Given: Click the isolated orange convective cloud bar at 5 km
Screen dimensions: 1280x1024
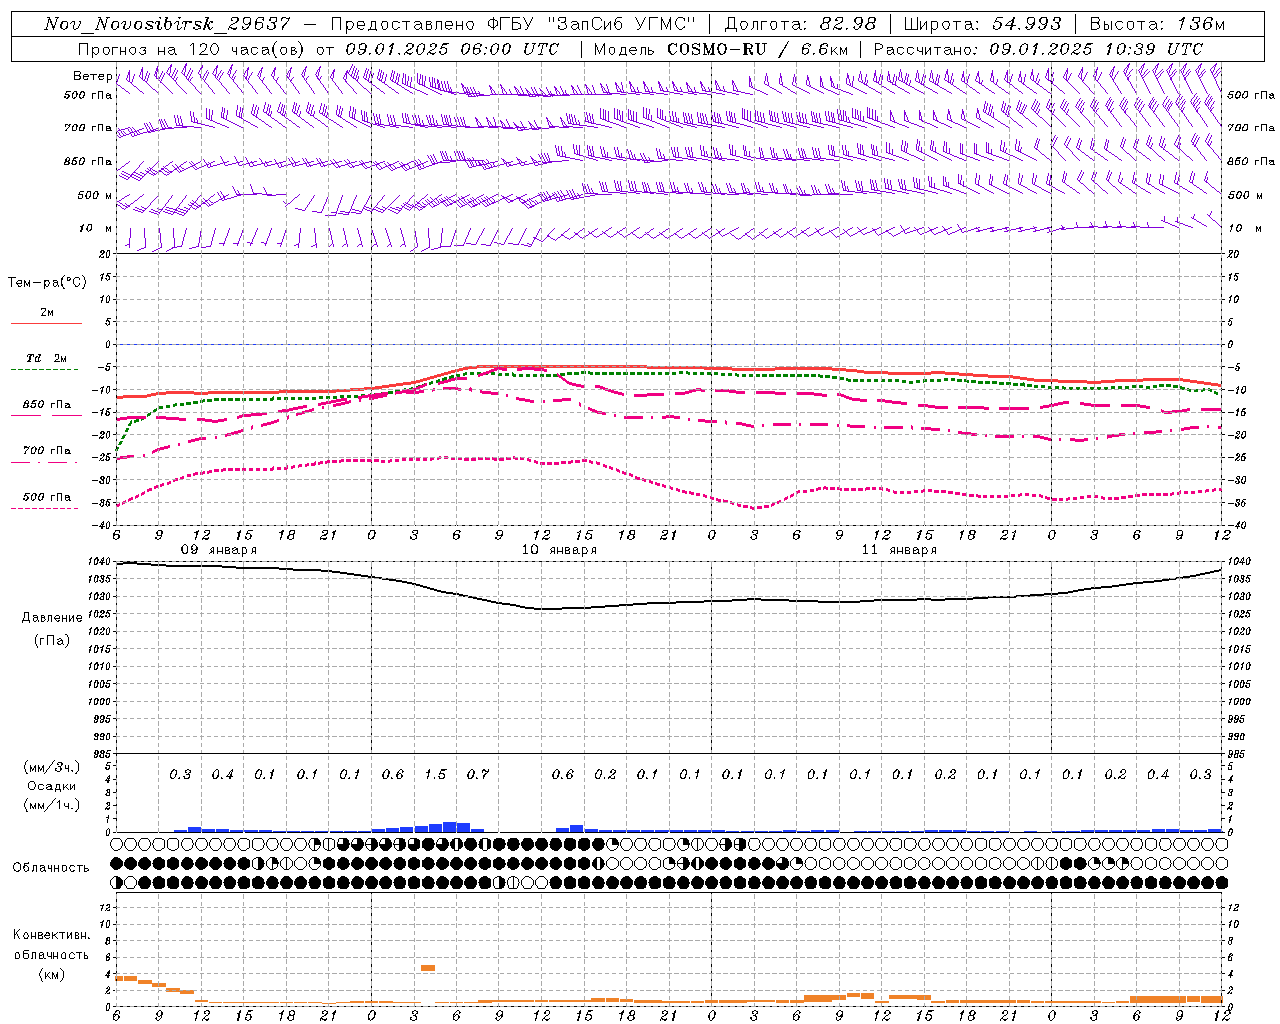Looking at the screenshot, I should [428, 967].
